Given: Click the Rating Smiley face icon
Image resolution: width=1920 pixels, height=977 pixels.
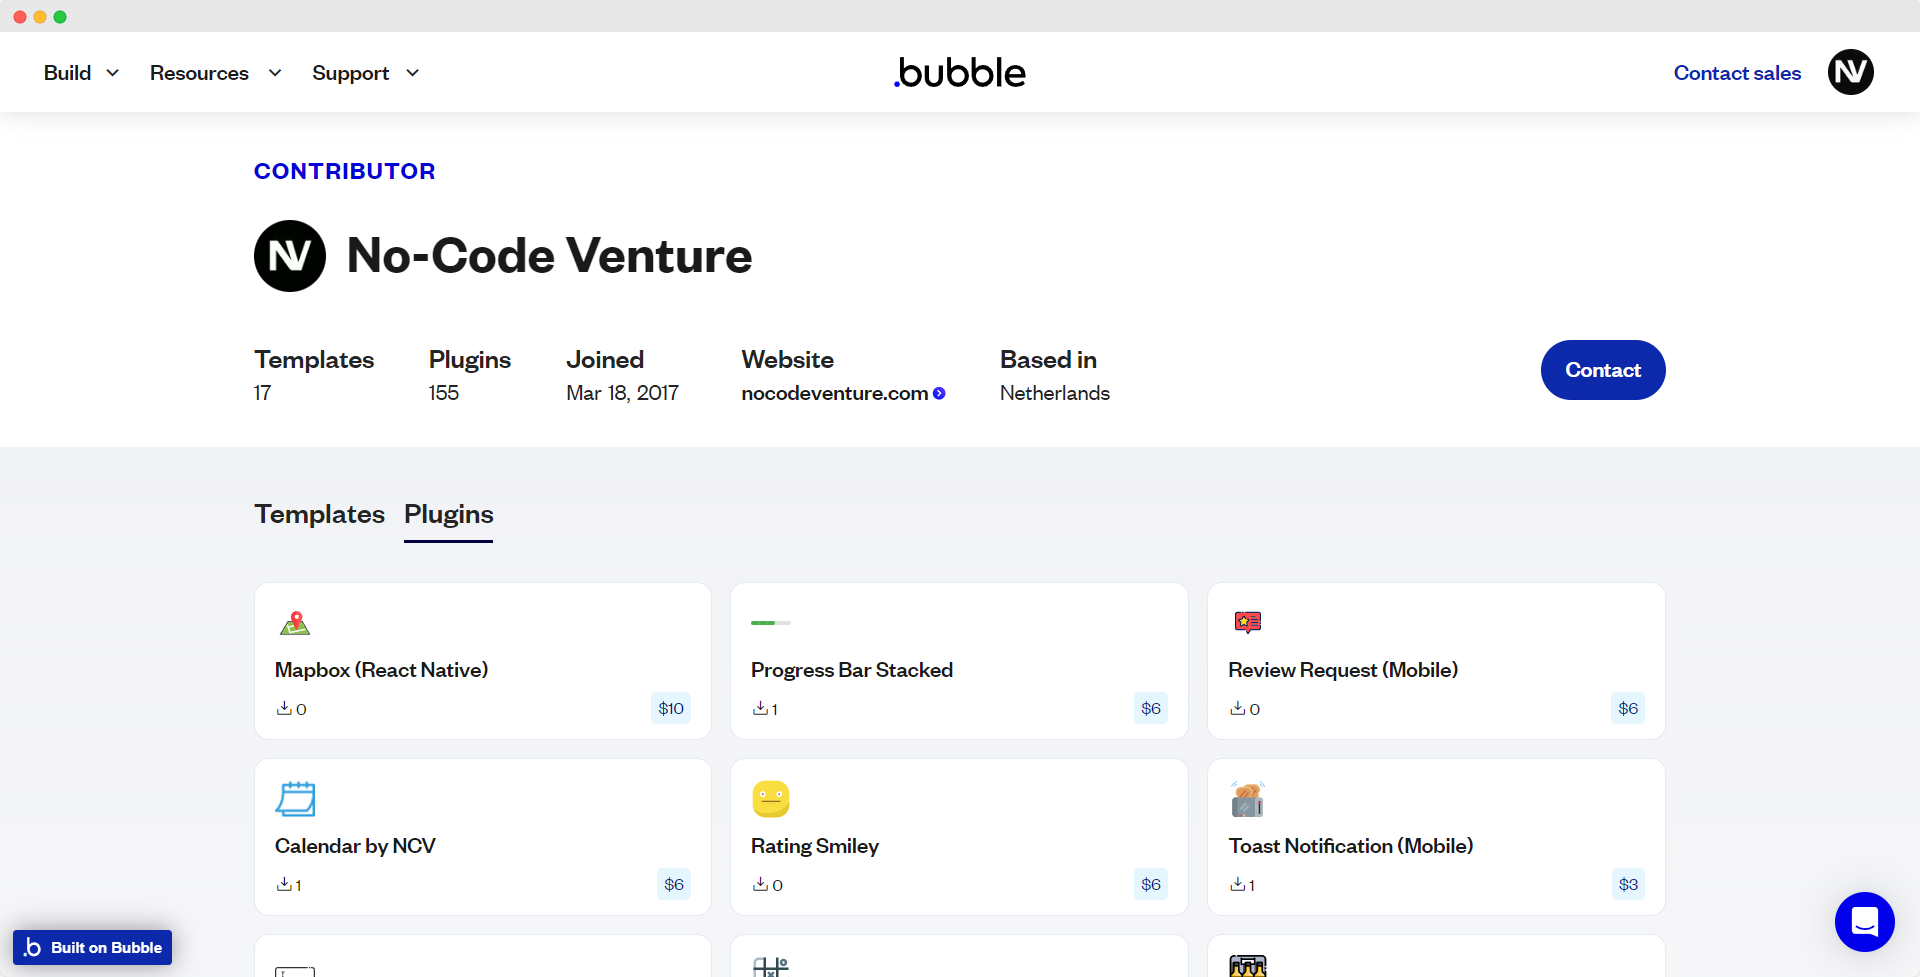Looking at the screenshot, I should click(x=771, y=798).
